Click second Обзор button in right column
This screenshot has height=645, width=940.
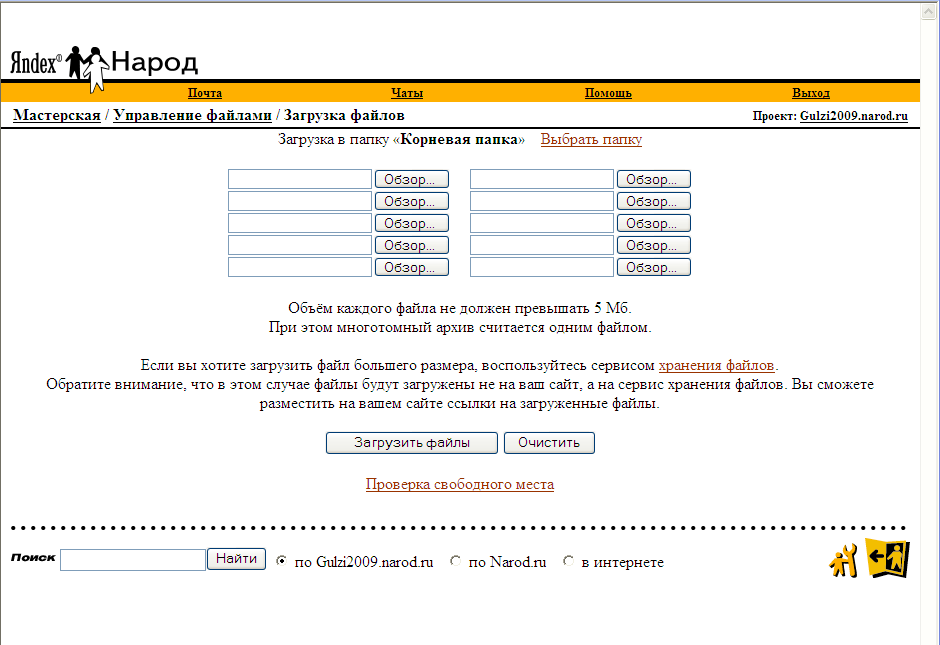654,201
